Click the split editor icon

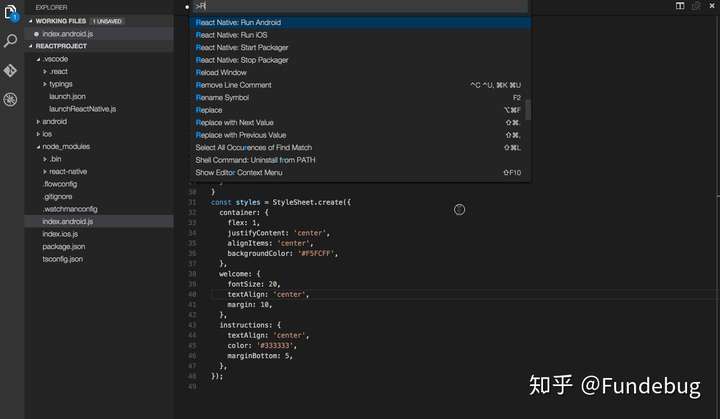click(x=680, y=6)
